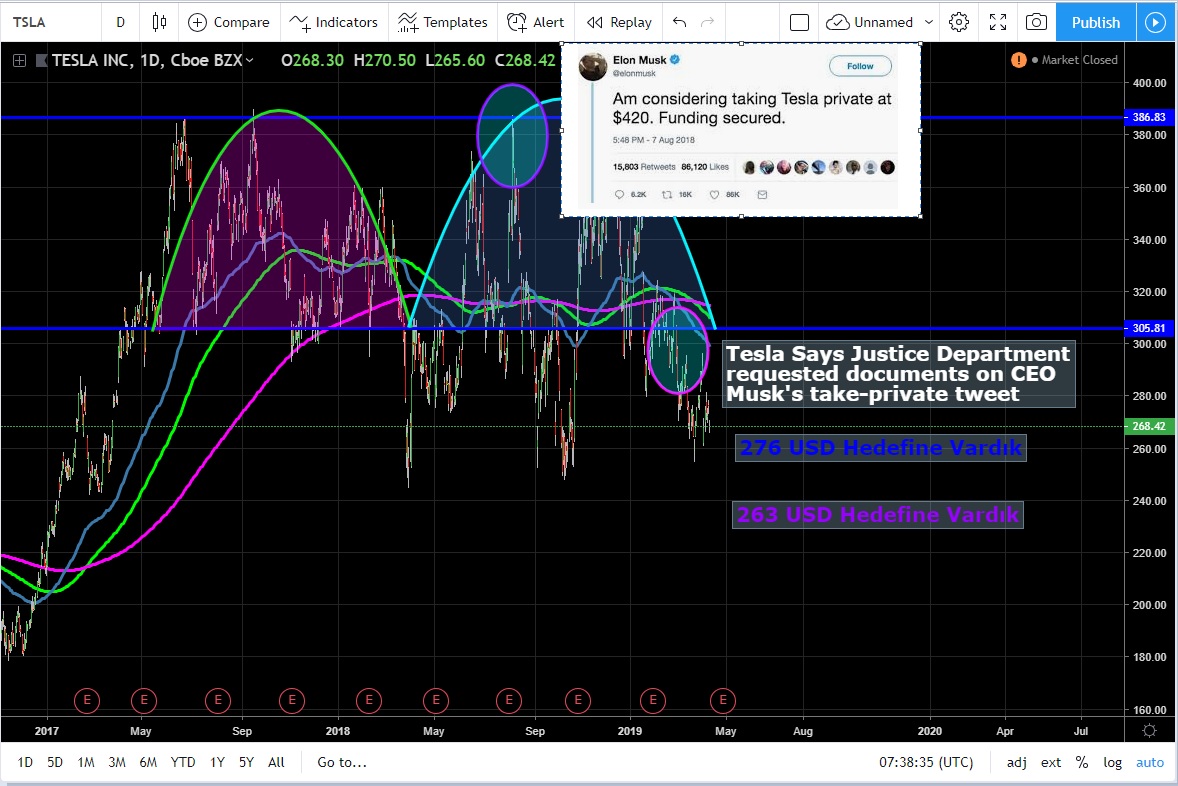
Task: Change the D interval selector
Action: point(120,22)
